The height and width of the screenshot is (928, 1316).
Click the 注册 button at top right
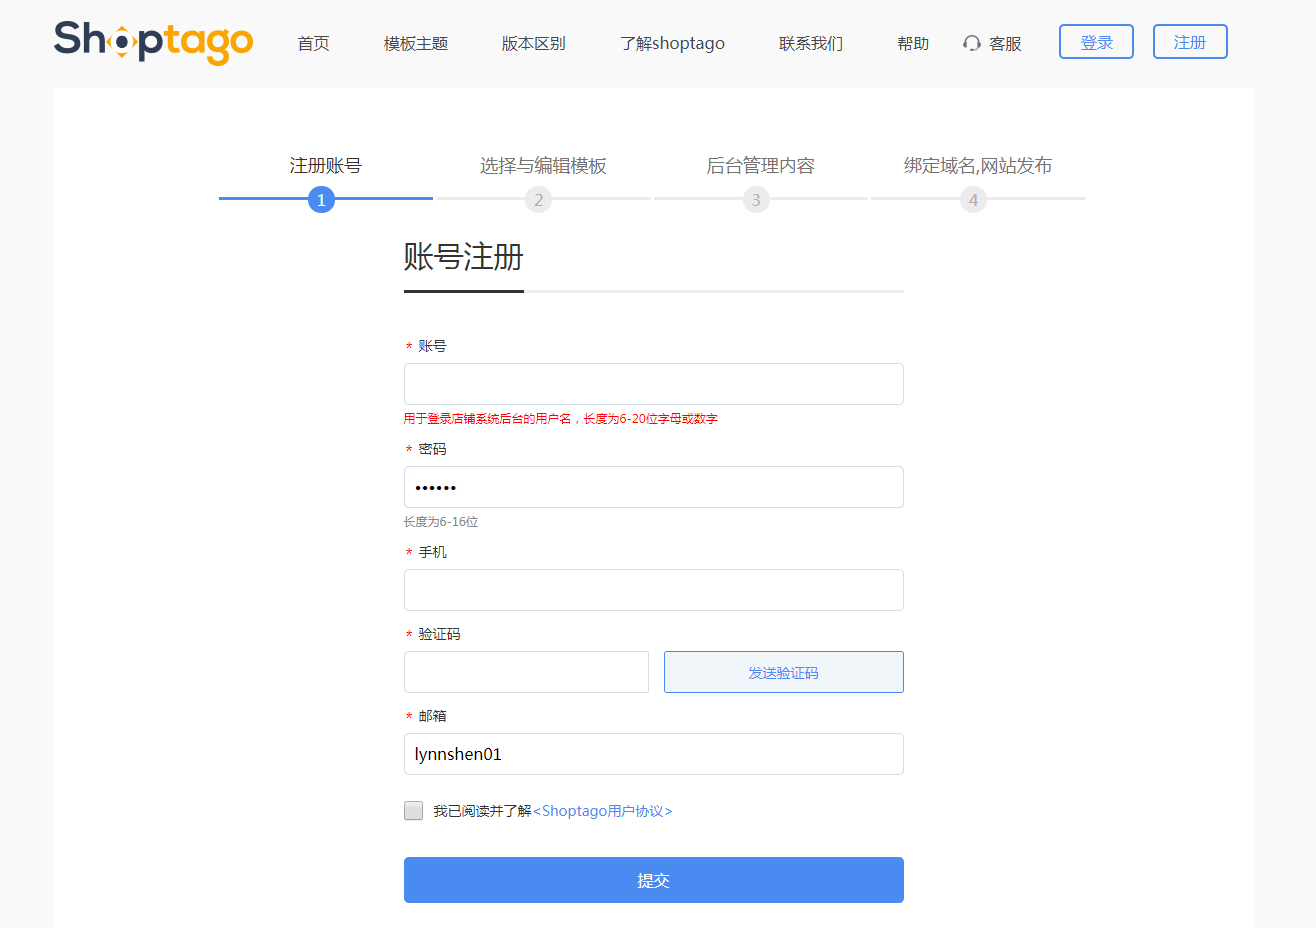point(1190,41)
